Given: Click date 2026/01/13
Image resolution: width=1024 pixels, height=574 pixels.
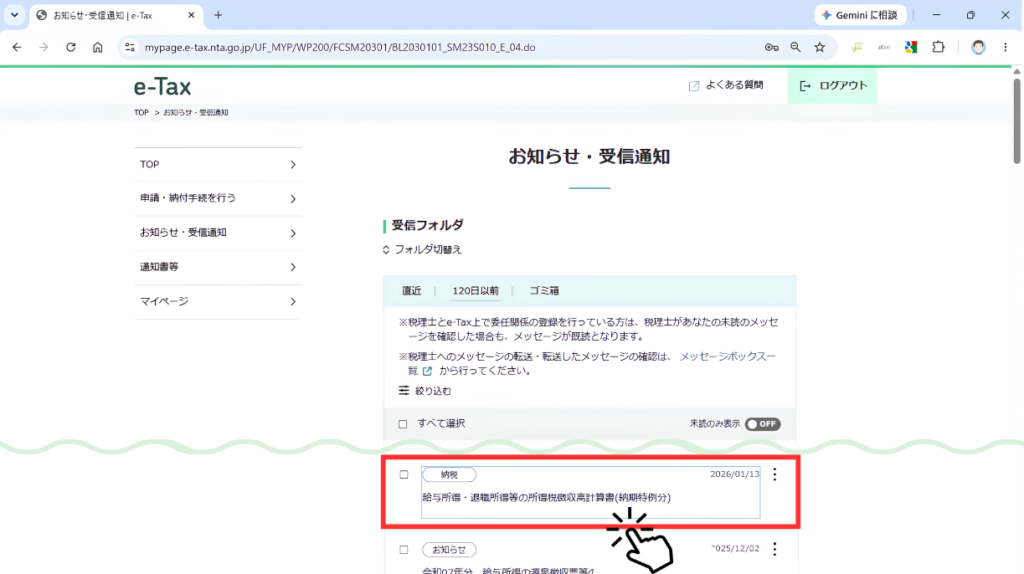Looking at the screenshot, I should point(735,474).
